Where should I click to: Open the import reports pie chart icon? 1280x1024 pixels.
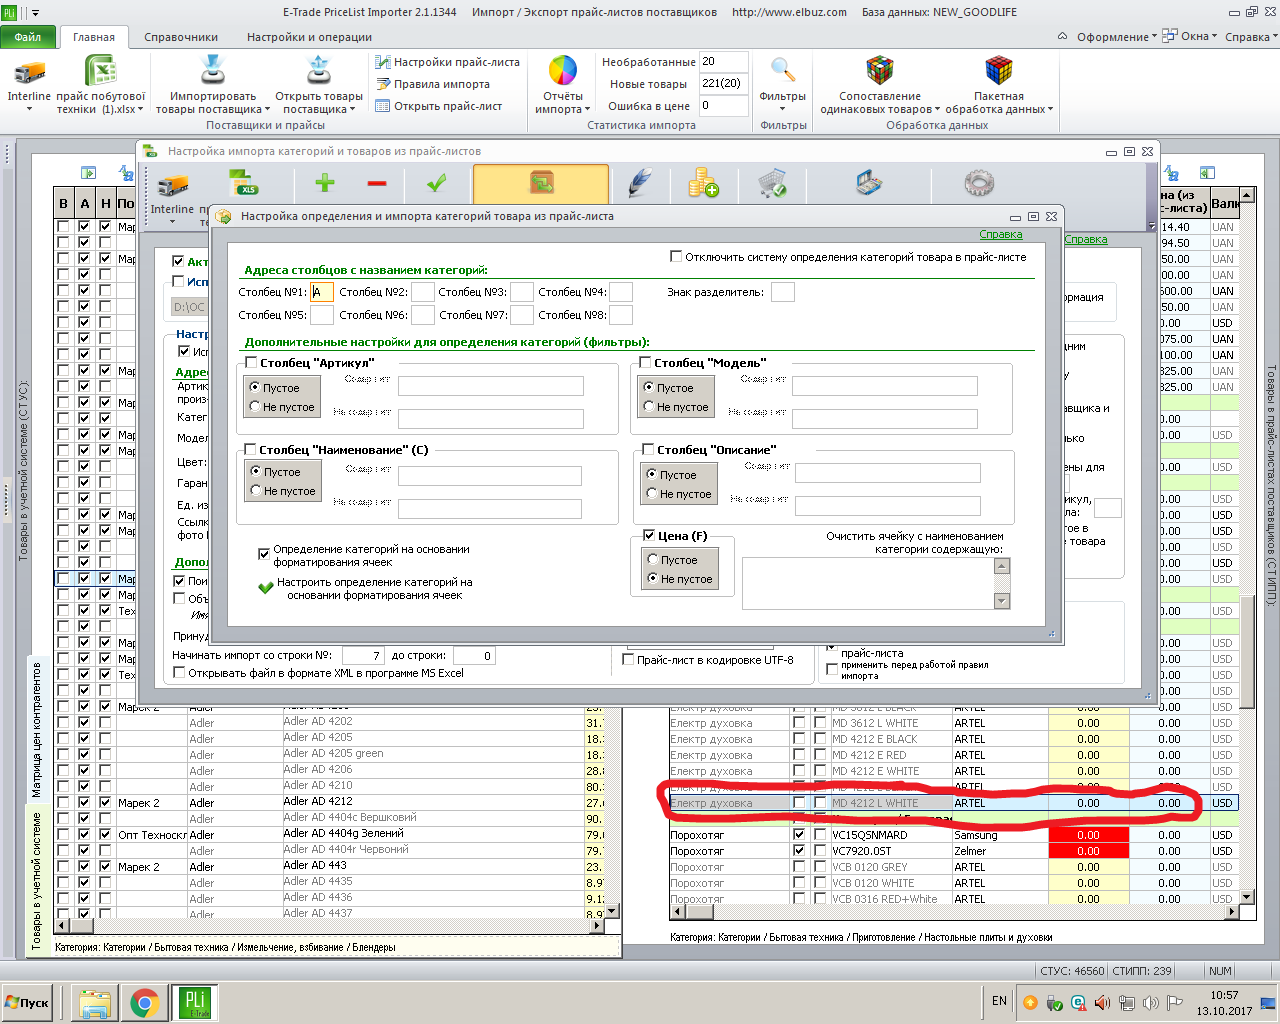[563, 71]
